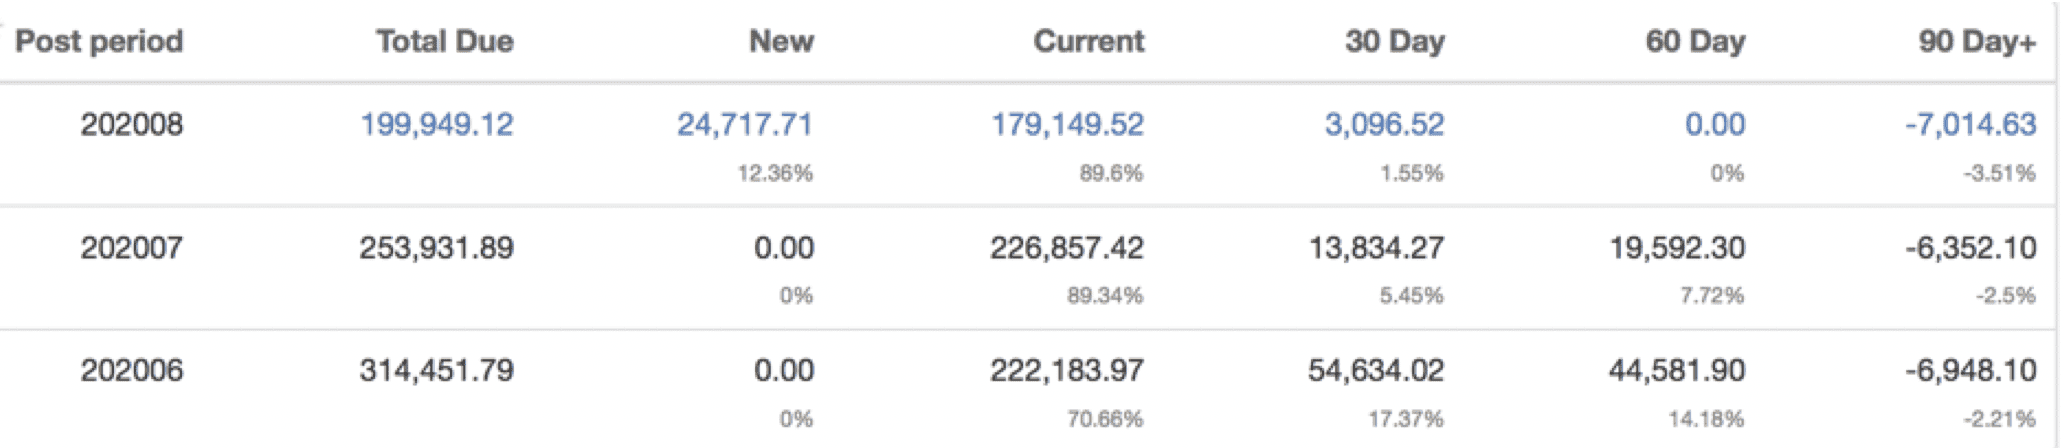The width and height of the screenshot is (2064, 448).
Task: Sort by the Current column header
Action: [1089, 41]
